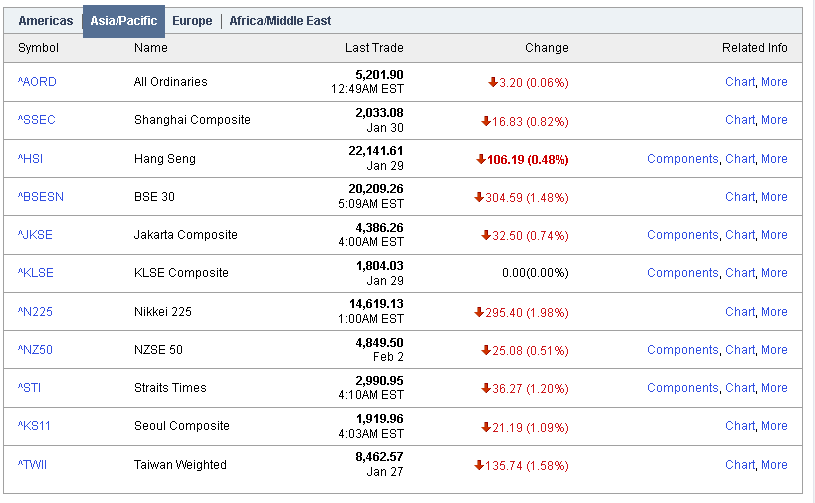Open the ^N225 symbol link
The width and height of the screenshot is (815, 503).
click(35, 312)
